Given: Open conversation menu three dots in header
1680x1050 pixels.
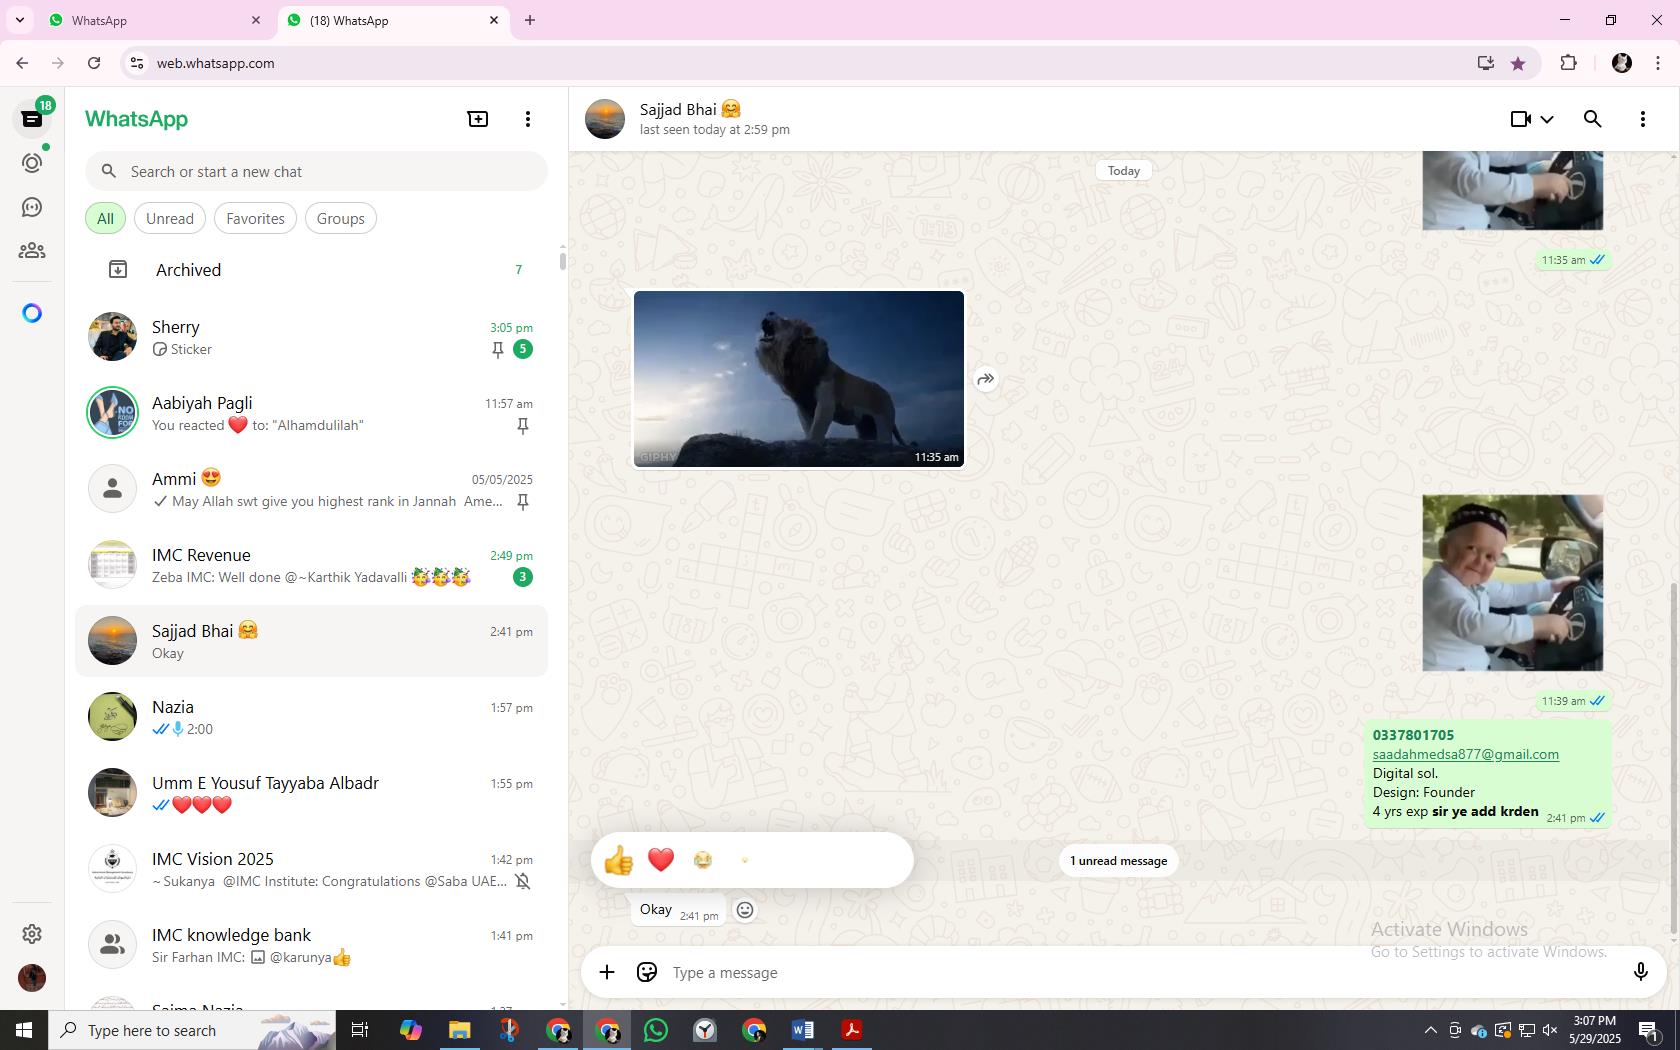Looking at the screenshot, I should (1643, 119).
